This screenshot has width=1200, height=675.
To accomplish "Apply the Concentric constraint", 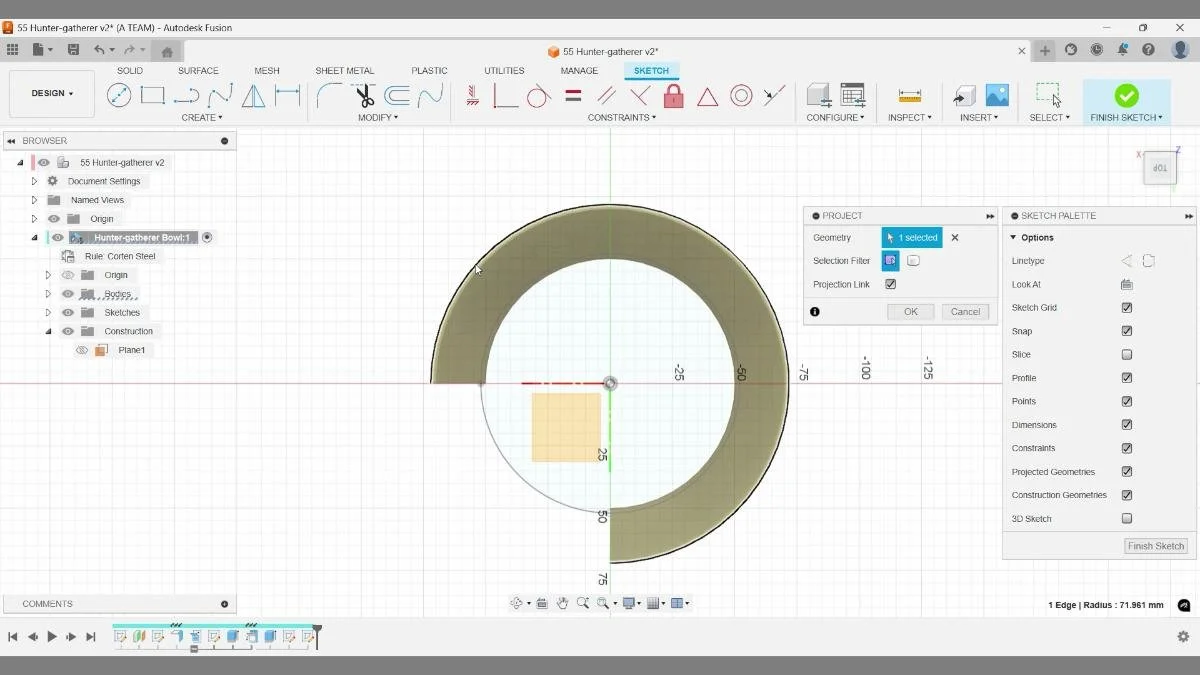I will click(x=741, y=95).
